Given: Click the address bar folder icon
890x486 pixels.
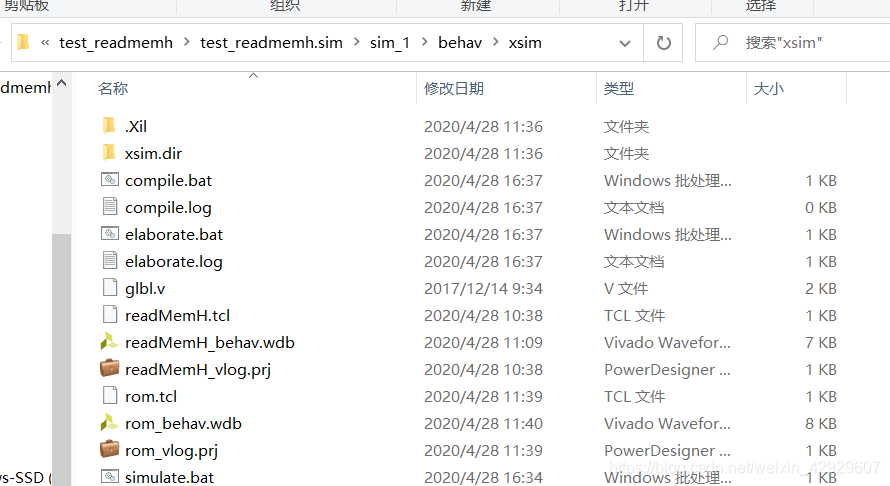Looking at the screenshot, I should click(x=23, y=43).
